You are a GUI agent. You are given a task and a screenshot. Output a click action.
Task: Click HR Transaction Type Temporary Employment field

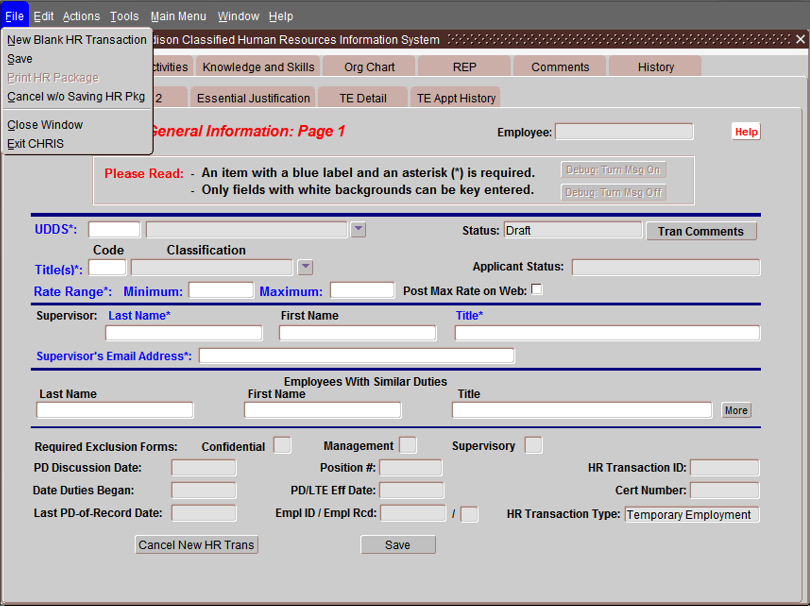point(692,515)
